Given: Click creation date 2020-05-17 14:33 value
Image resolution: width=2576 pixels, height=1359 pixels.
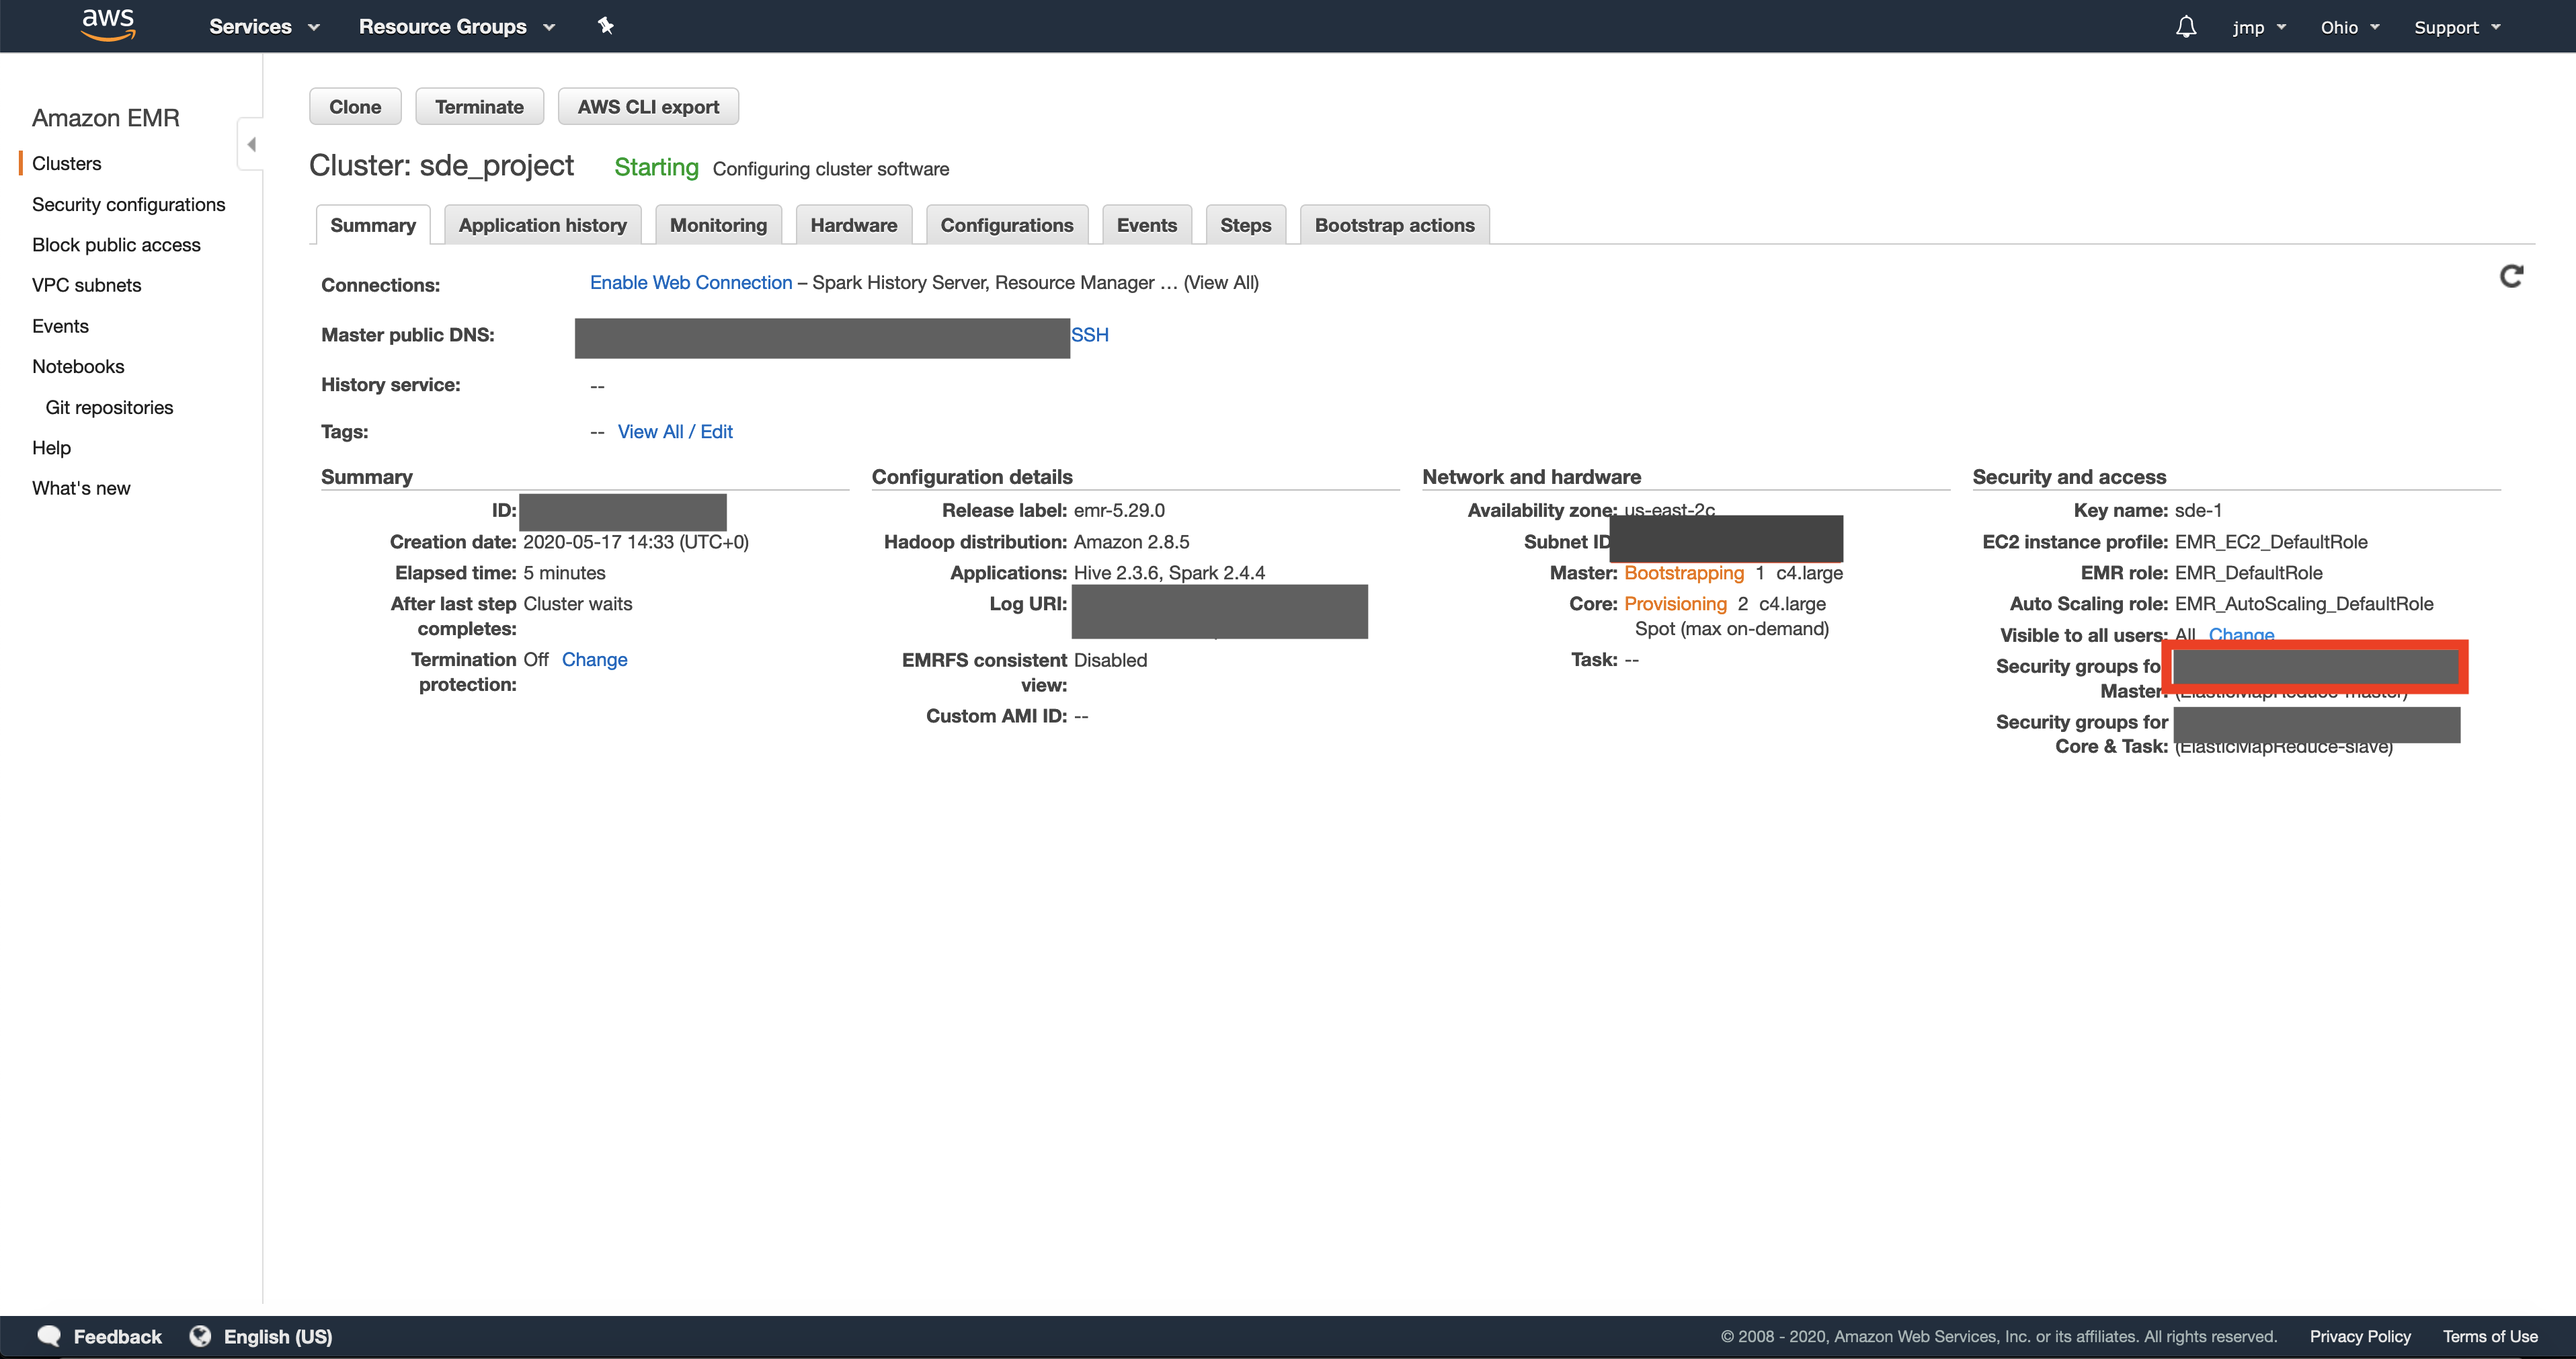Looking at the screenshot, I should pos(635,542).
